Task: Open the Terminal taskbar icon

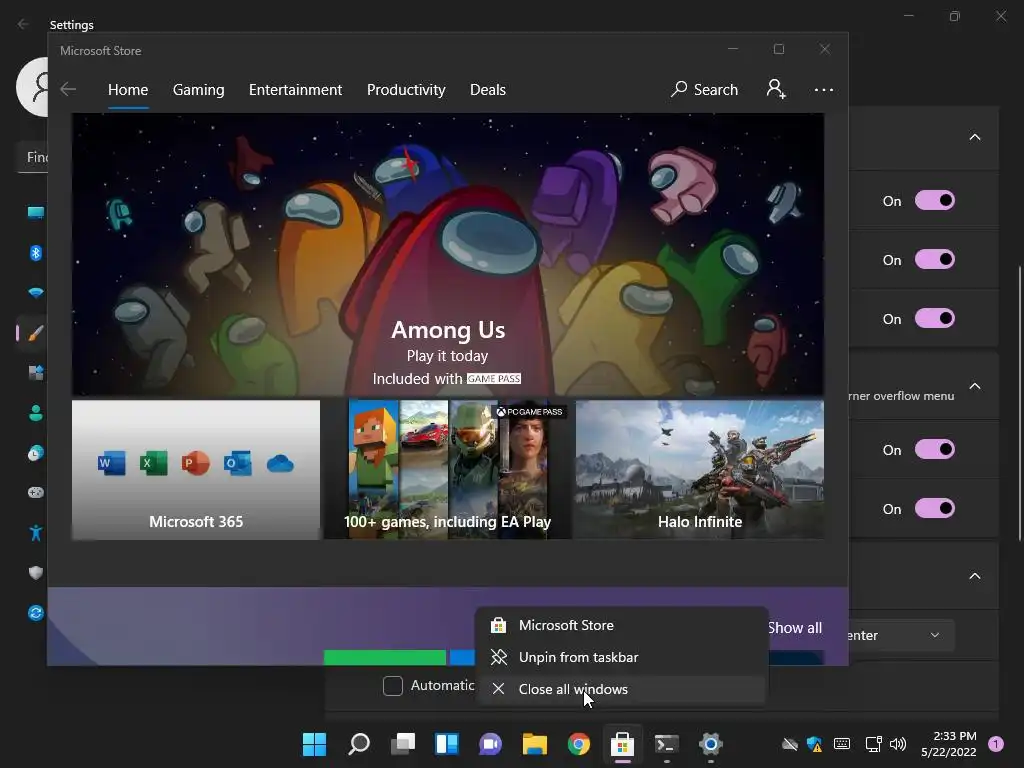Action: point(667,744)
